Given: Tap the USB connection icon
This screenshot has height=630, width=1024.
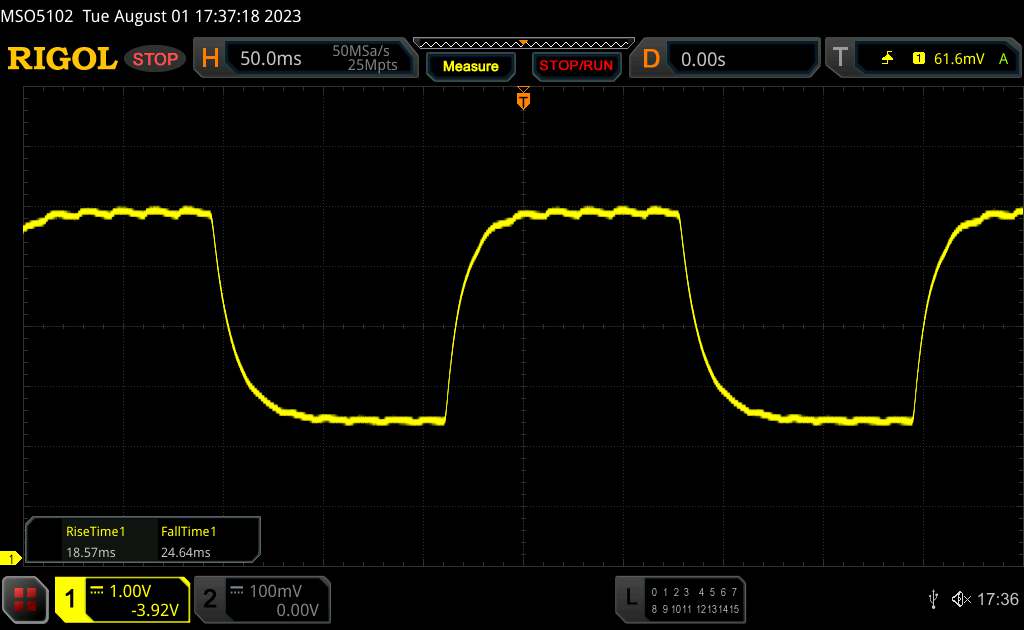Looking at the screenshot, I should click(933, 599).
